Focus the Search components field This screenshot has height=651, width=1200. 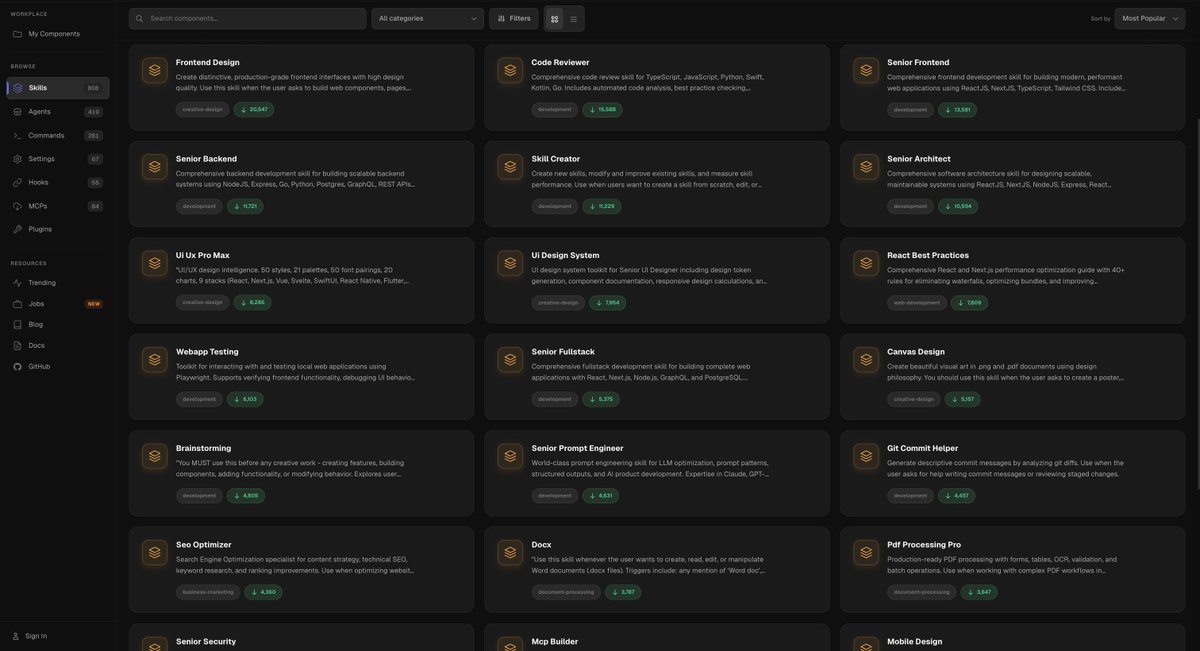247,18
